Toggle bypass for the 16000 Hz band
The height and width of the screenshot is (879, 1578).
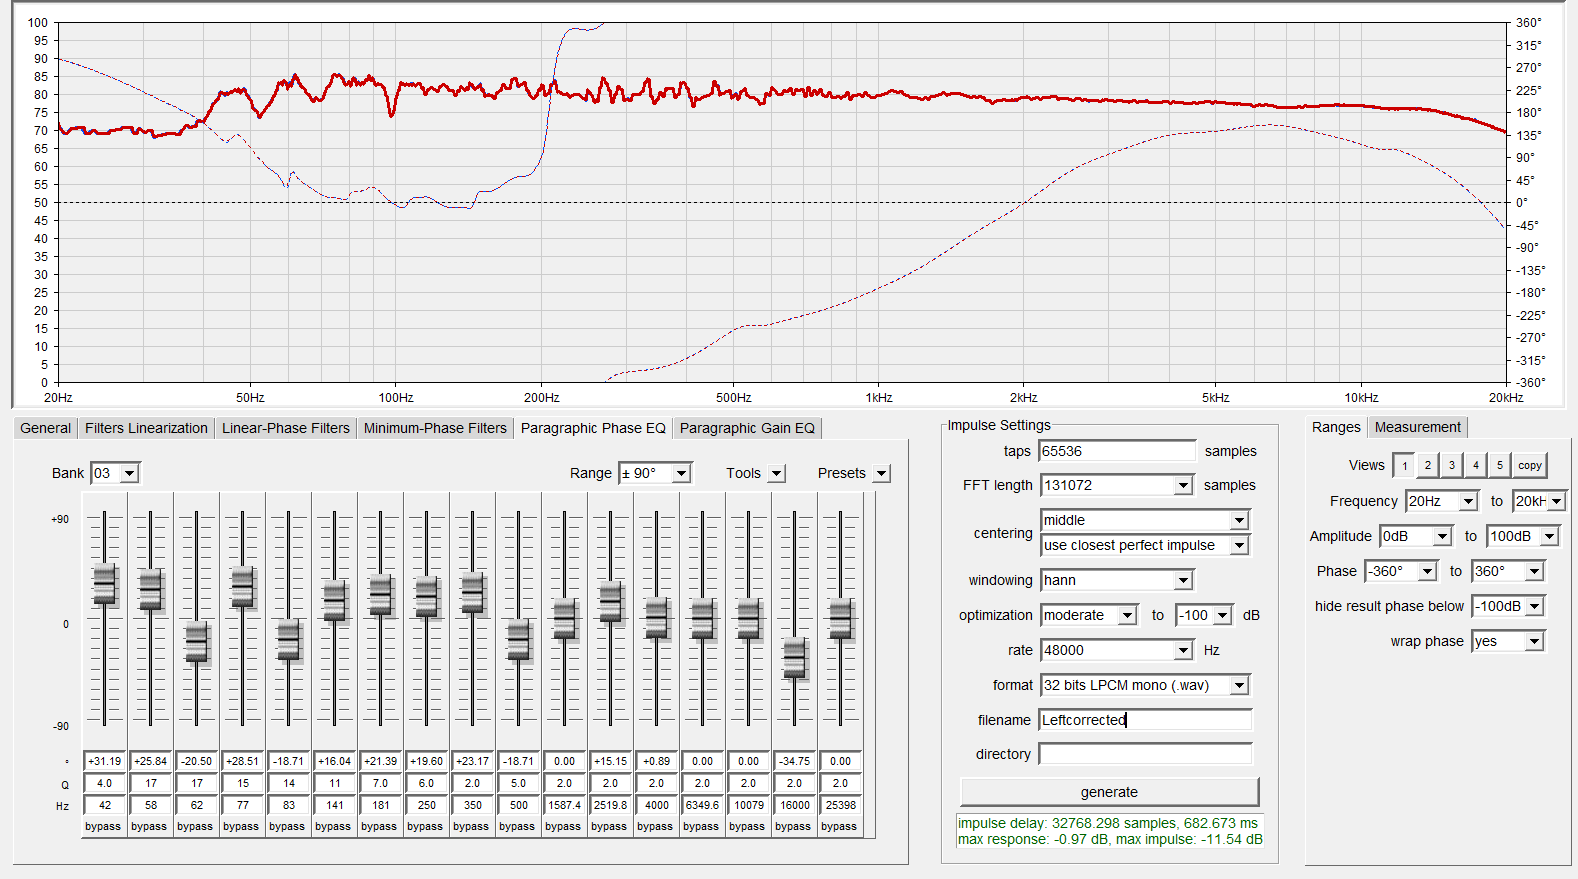coord(793,826)
